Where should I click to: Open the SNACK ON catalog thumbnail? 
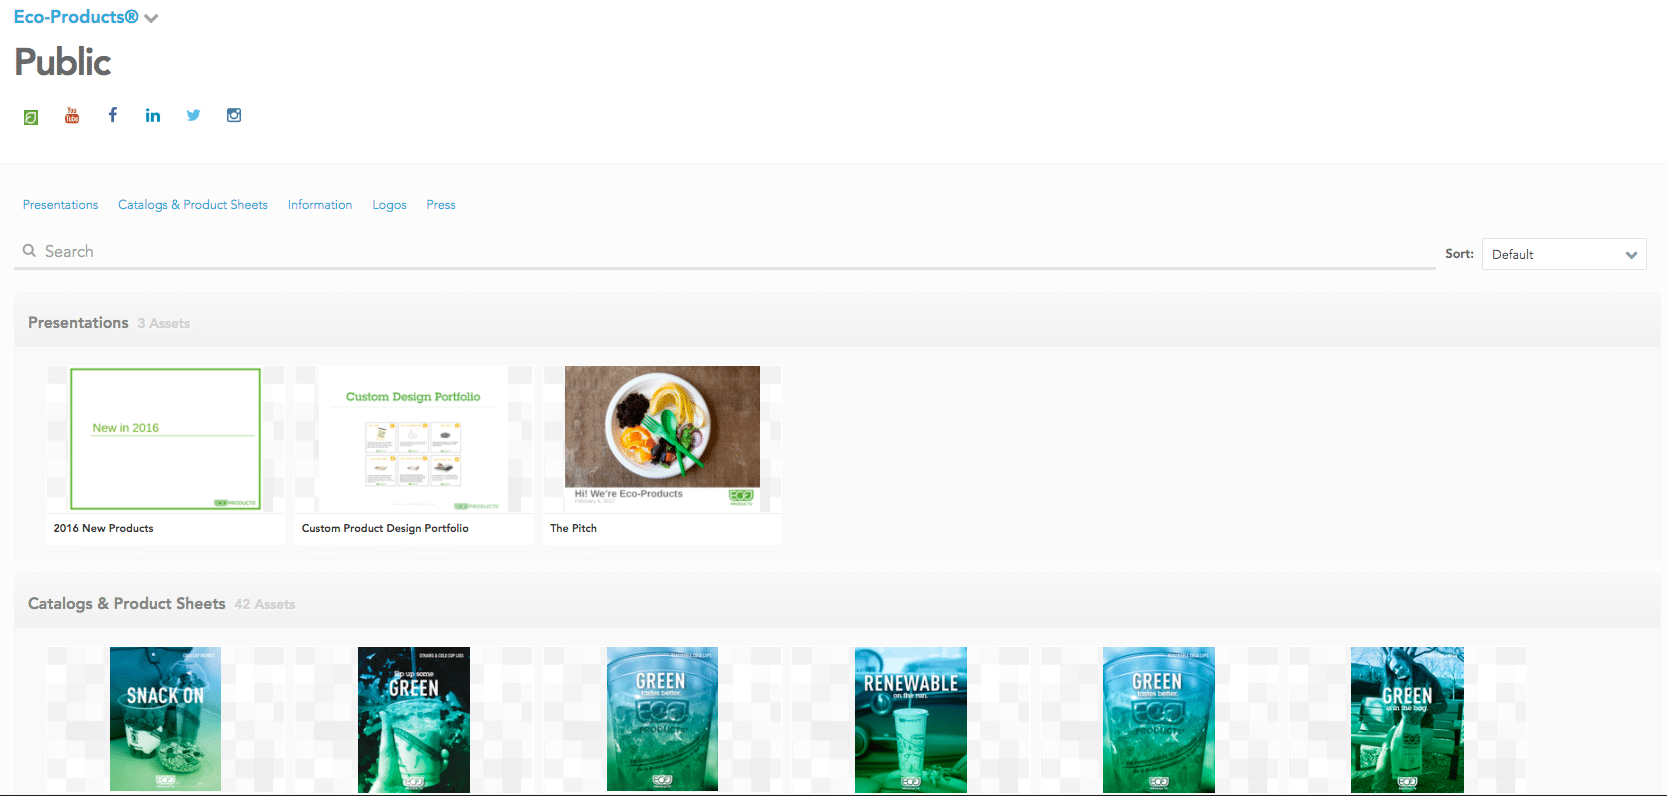click(166, 720)
